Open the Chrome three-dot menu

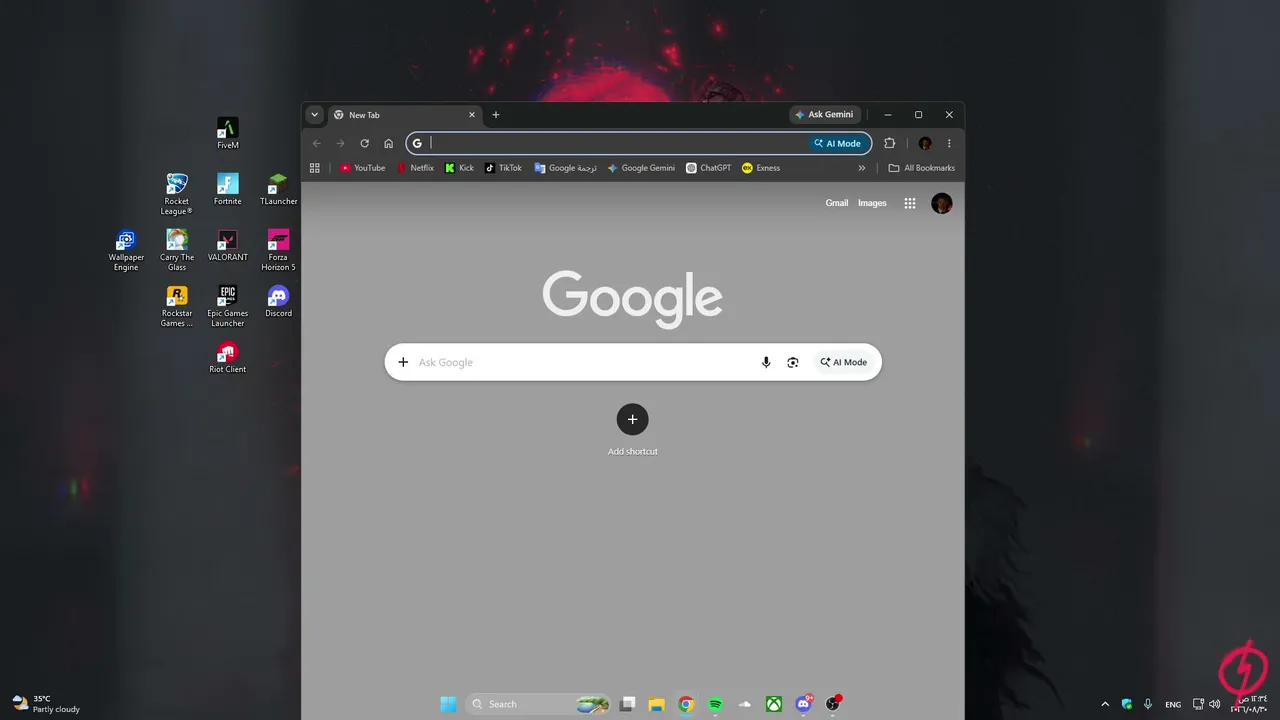point(949,143)
